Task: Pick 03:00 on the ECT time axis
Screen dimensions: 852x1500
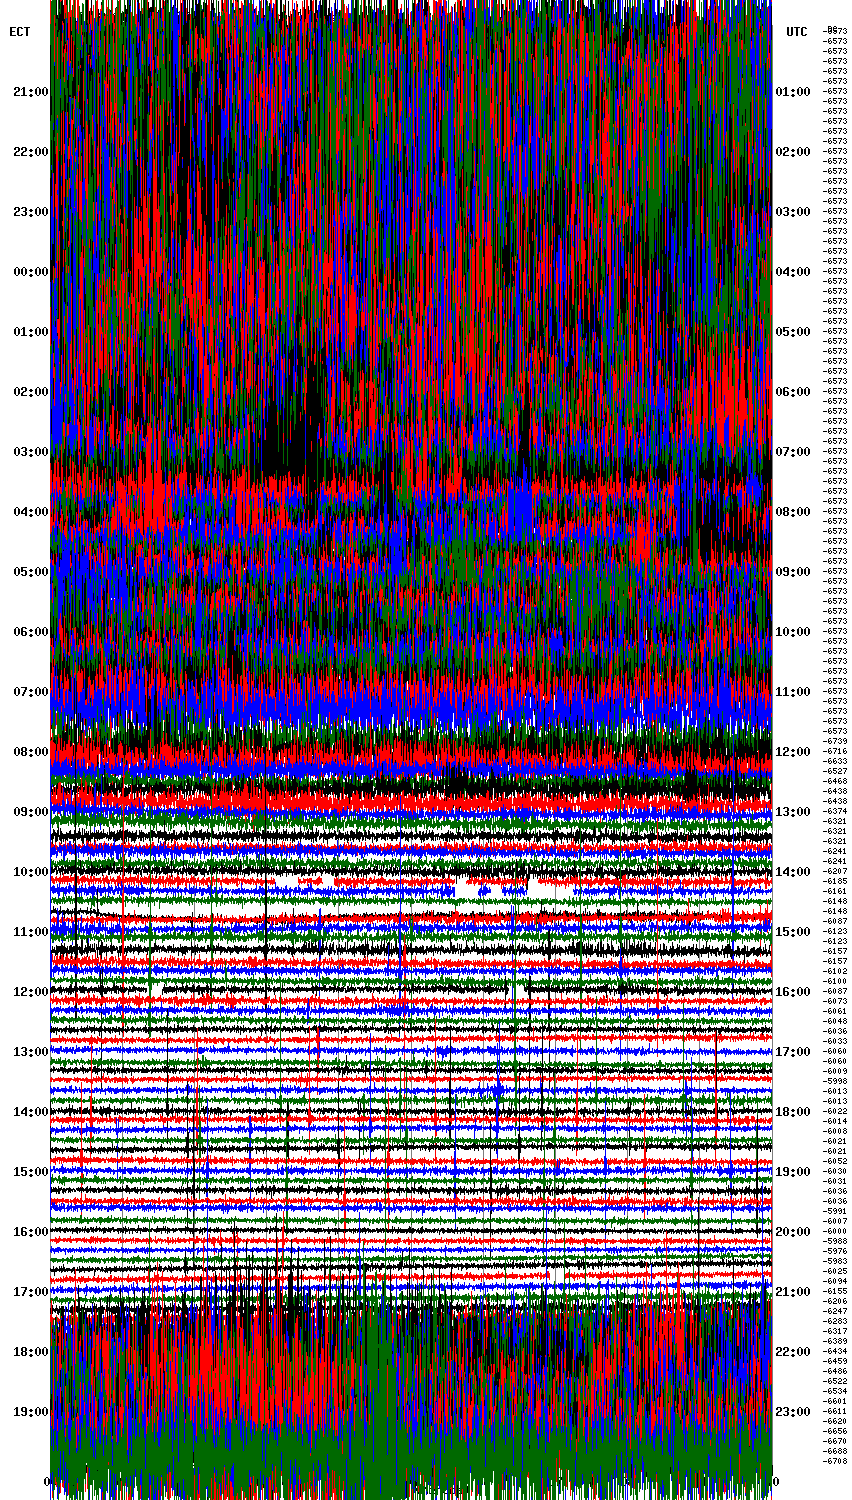Action: [x=31, y=451]
